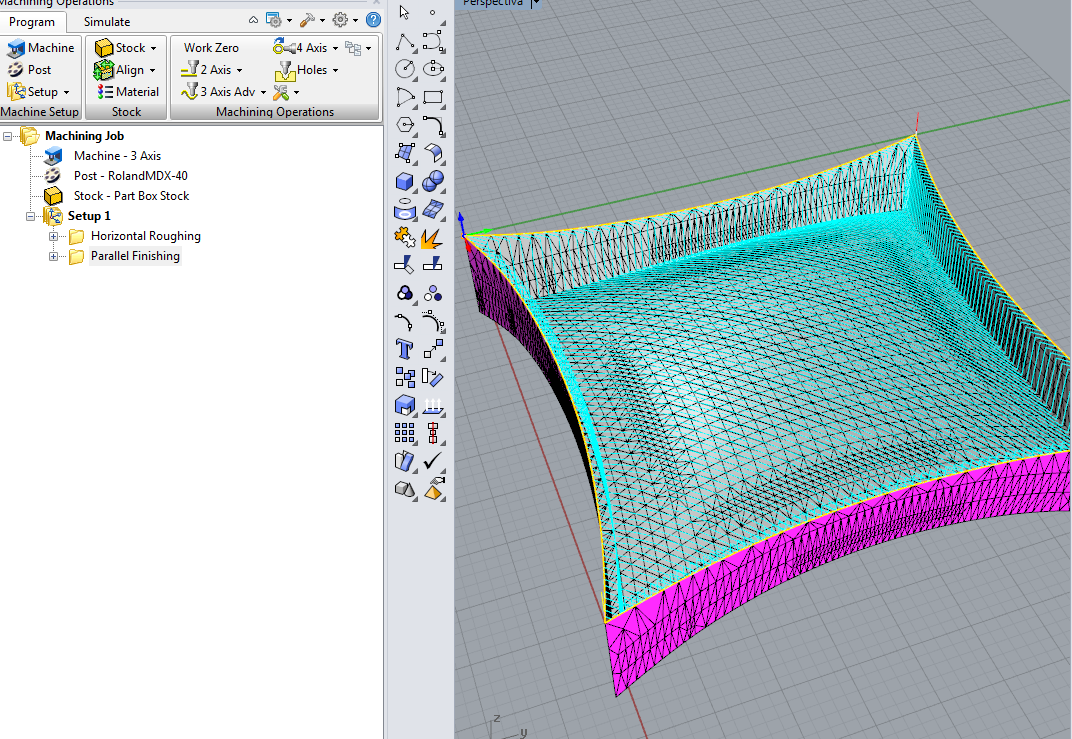Click the Post button

(x=29, y=70)
